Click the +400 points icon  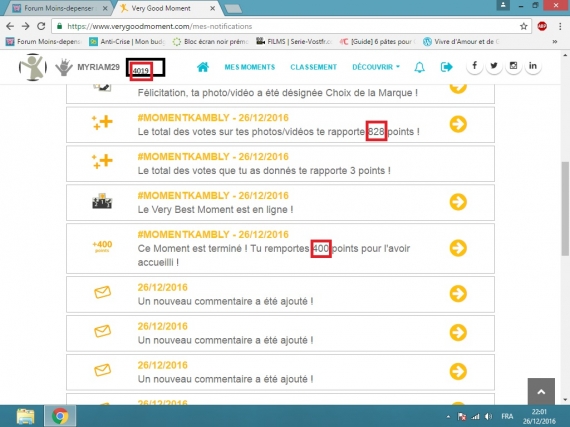pos(102,246)
